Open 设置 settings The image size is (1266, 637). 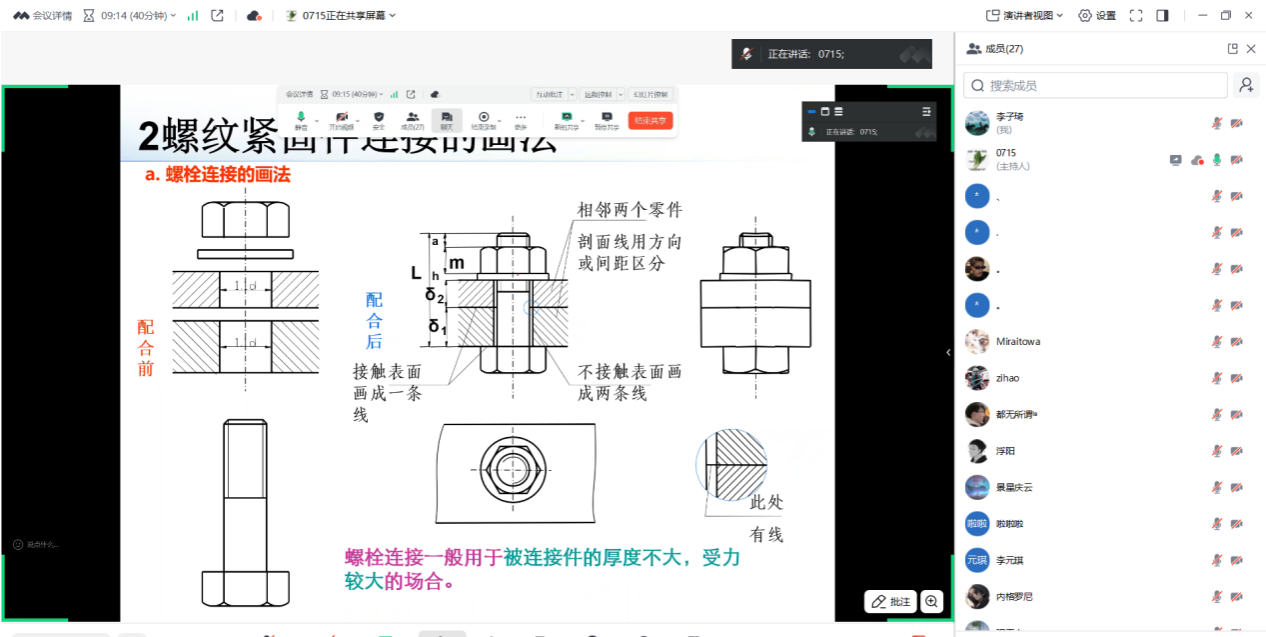1097,15
